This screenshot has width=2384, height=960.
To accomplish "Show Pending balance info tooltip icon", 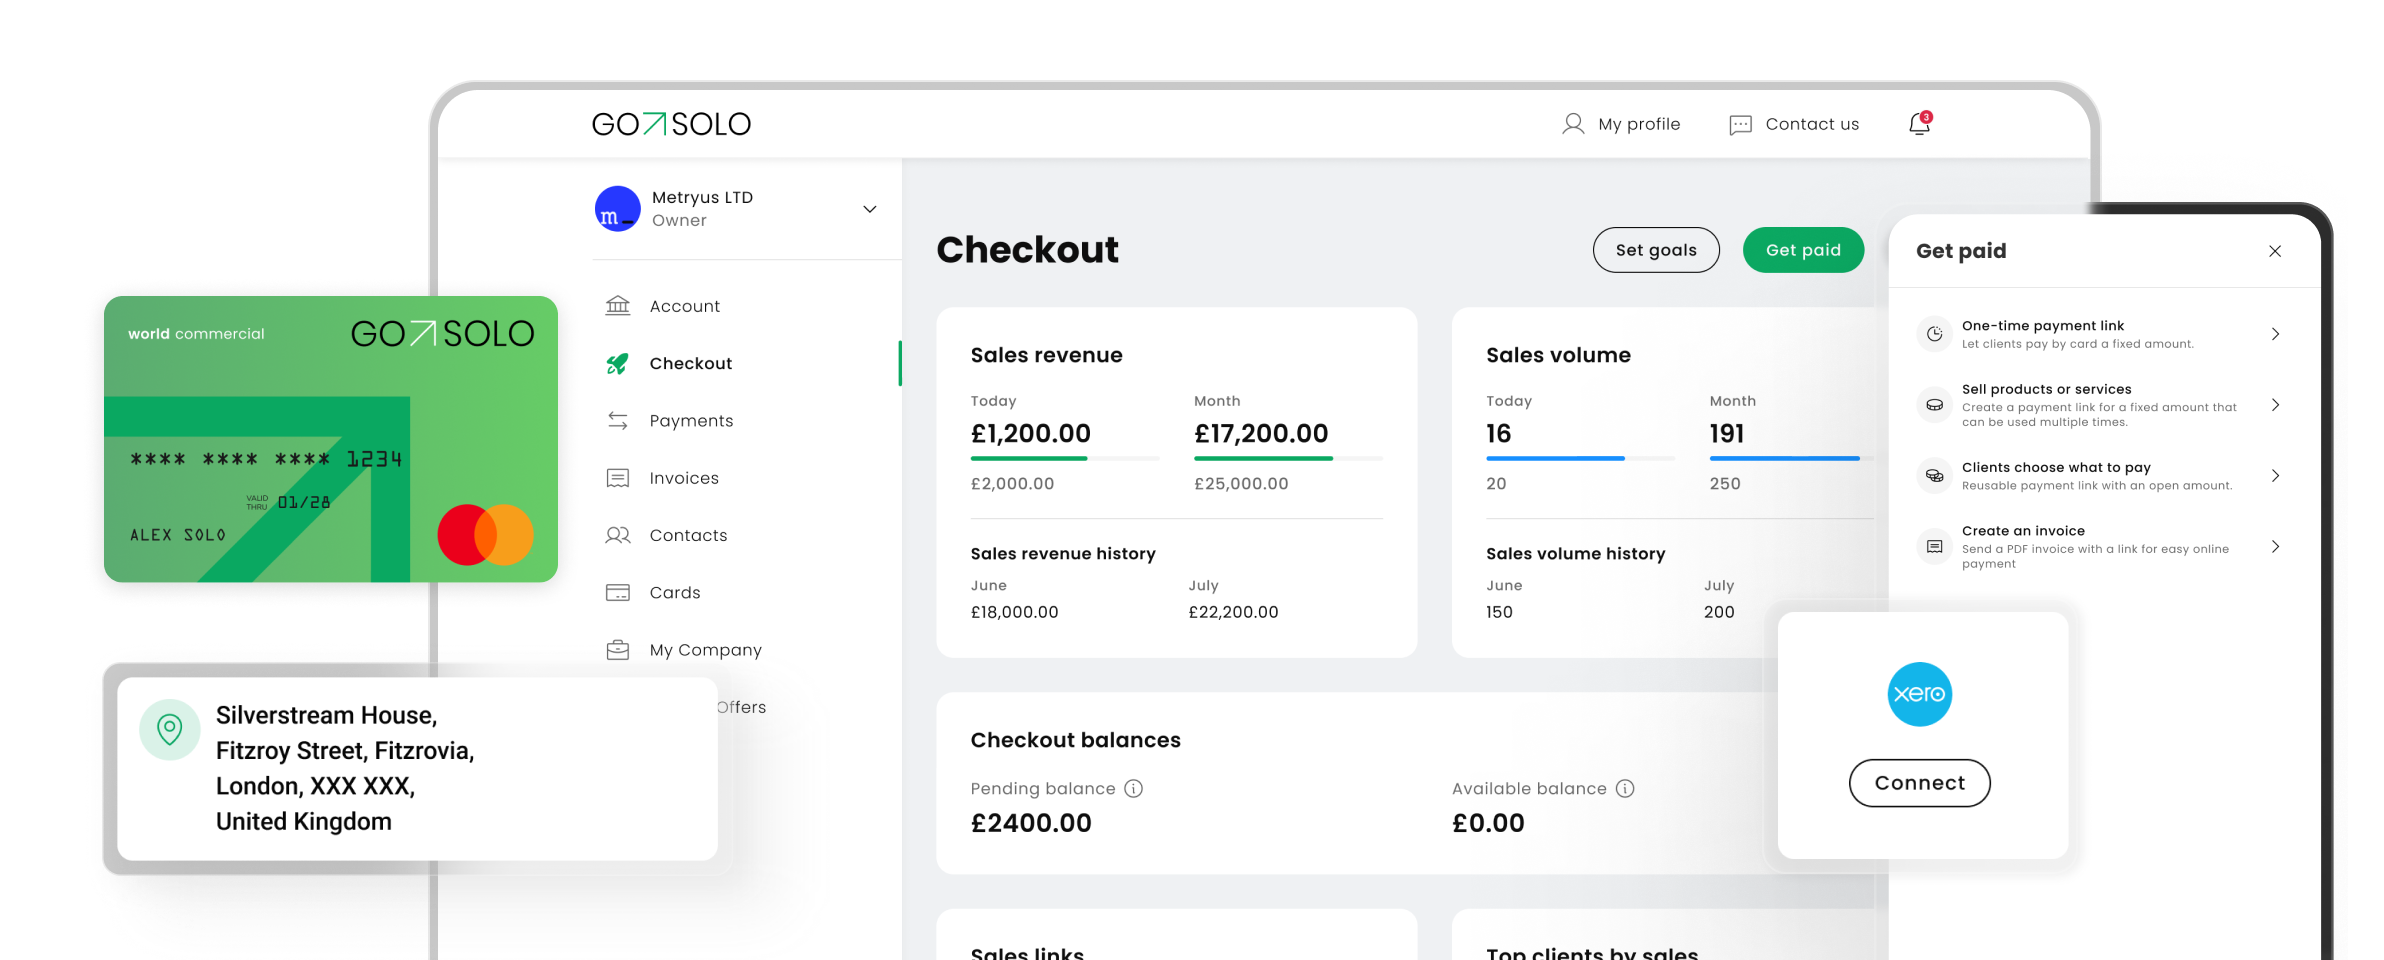I will click(1133, 788).
